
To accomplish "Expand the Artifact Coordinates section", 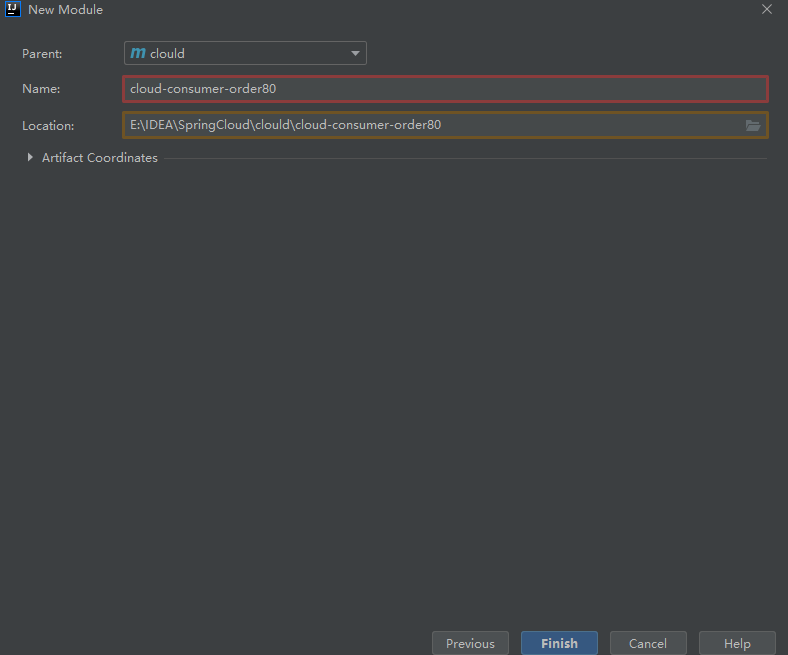I will [30, 157].
